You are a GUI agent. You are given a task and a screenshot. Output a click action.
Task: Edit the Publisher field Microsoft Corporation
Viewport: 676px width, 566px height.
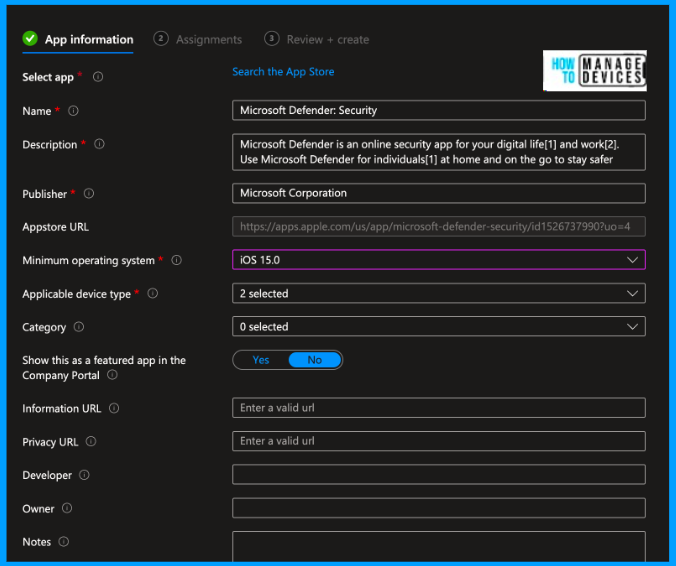[x=438, y=193]
